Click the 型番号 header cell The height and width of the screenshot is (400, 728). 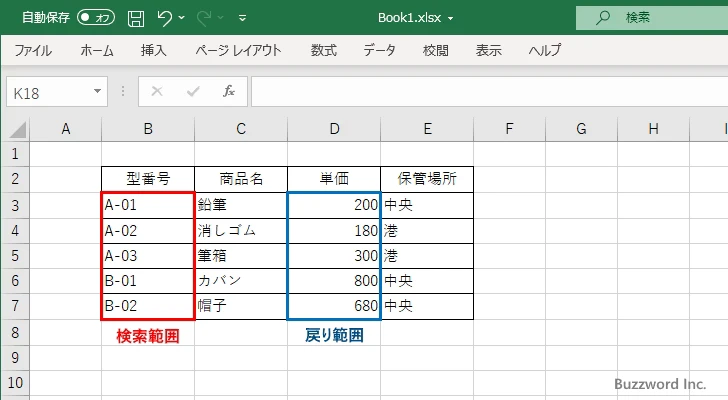(148, 179)
